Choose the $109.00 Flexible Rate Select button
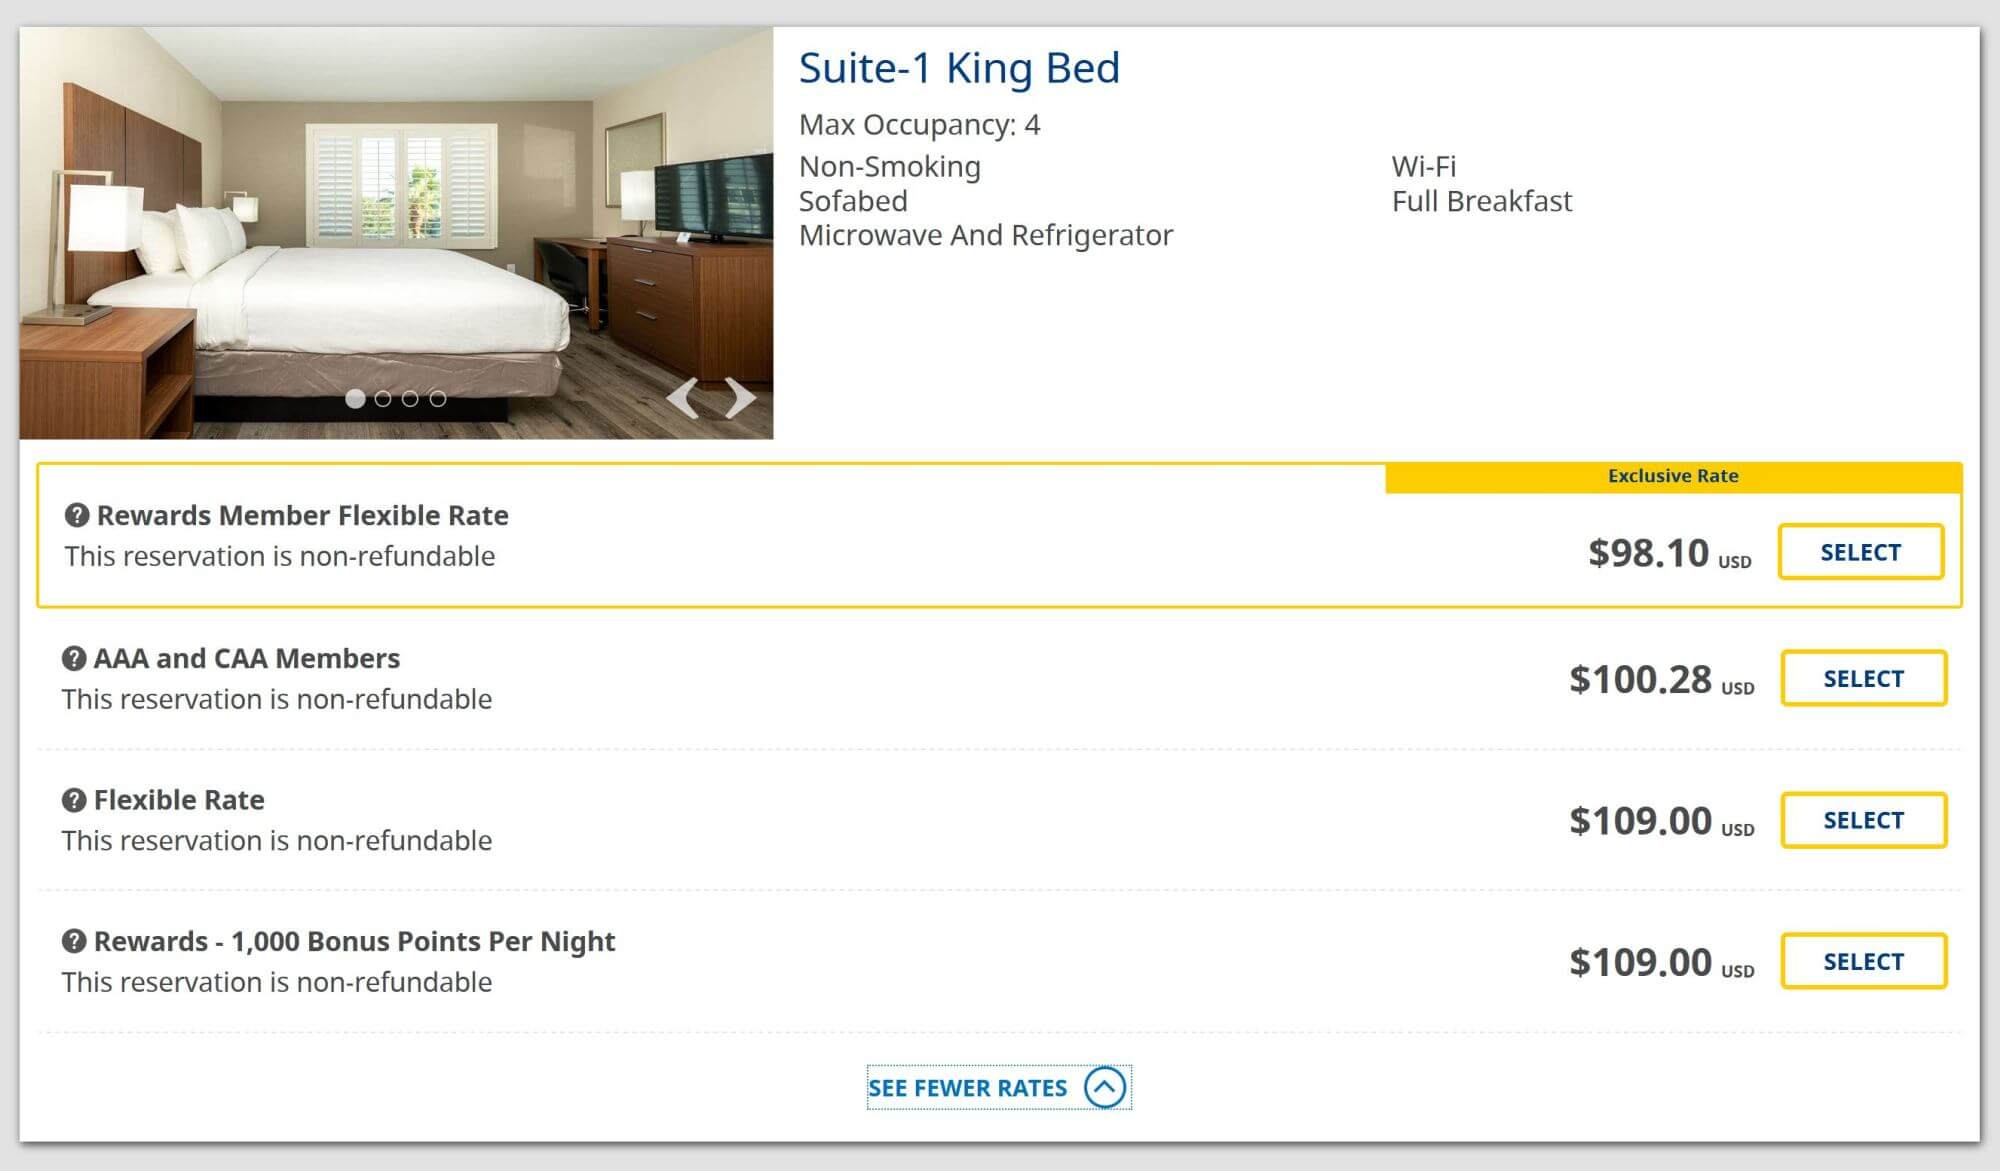Viewport: 2000px width, 1171px height. tap(1863, 820)
